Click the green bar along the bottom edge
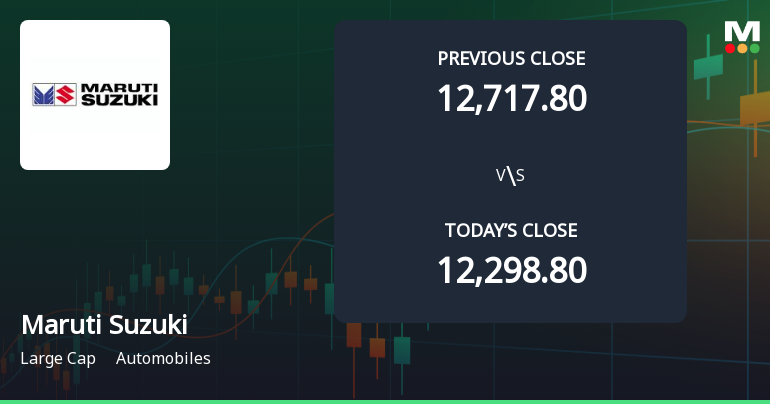The image size is (770, 404). [x=385, y=401]
